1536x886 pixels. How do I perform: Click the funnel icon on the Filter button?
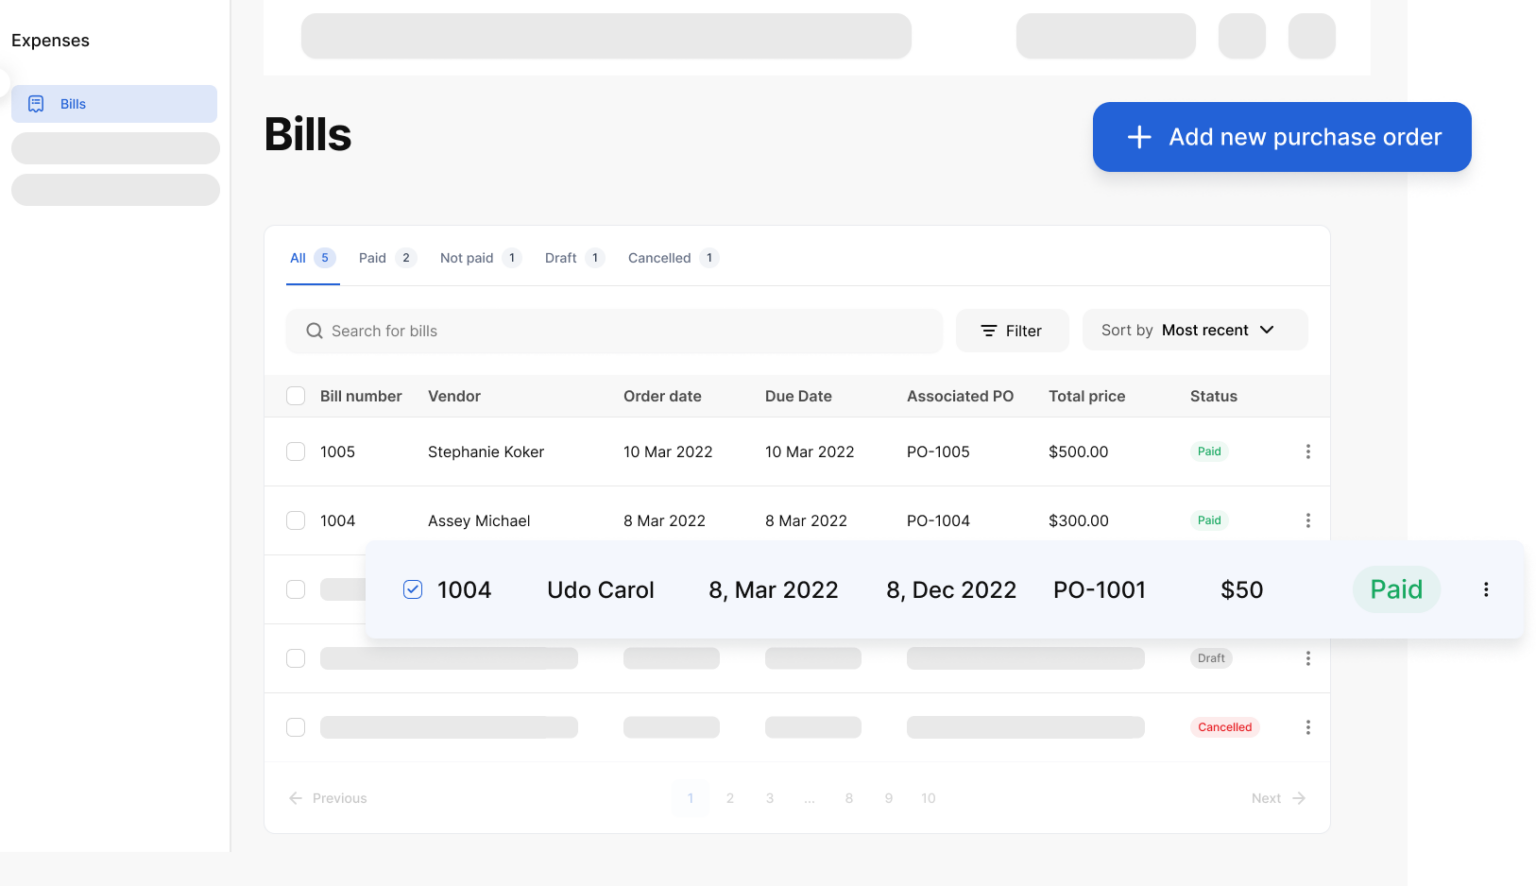(x=988, y=330)
